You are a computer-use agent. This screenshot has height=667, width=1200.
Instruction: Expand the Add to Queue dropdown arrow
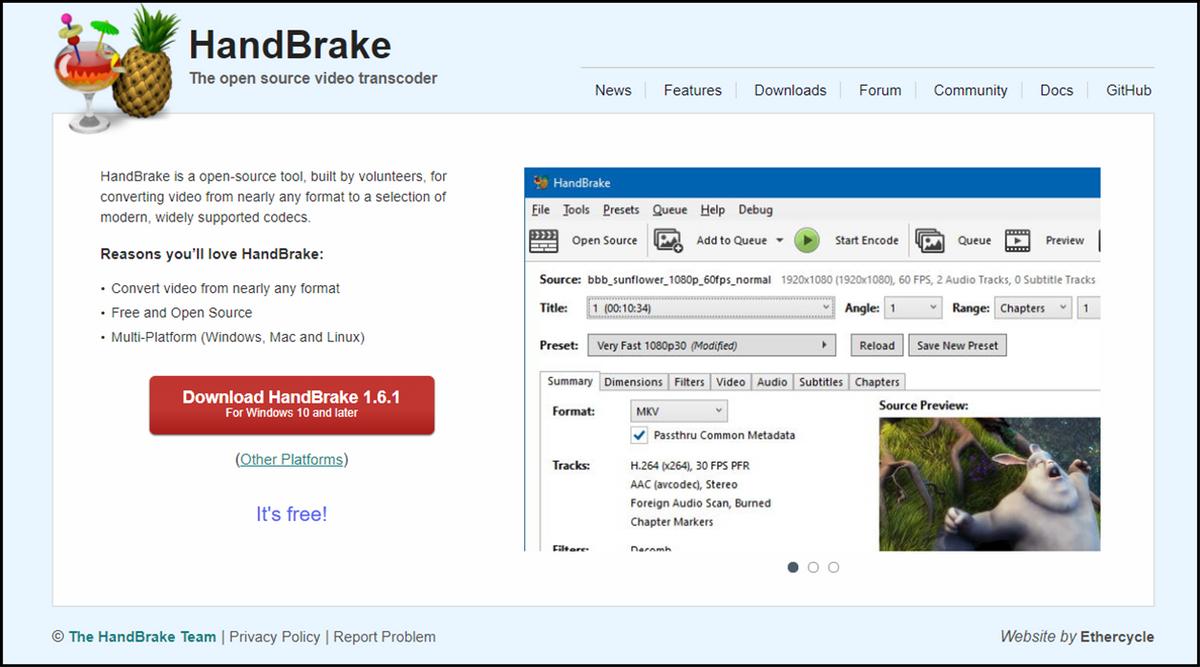click(x=778, y=240)
